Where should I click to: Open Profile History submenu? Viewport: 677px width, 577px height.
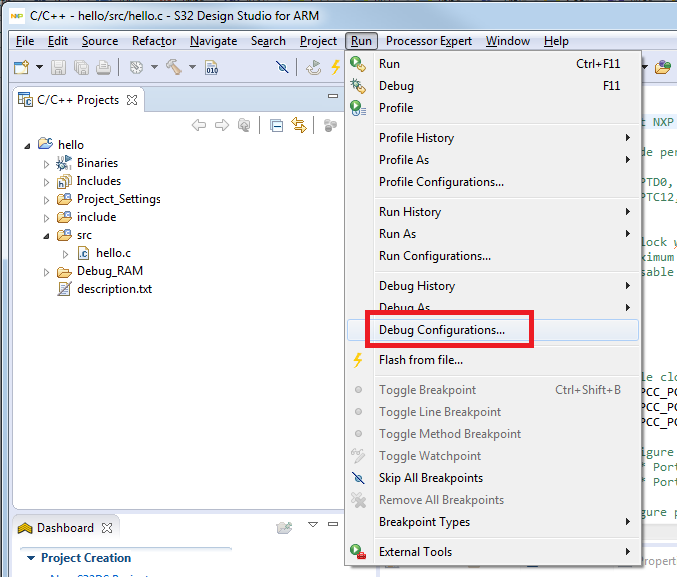tap(492, 138)
